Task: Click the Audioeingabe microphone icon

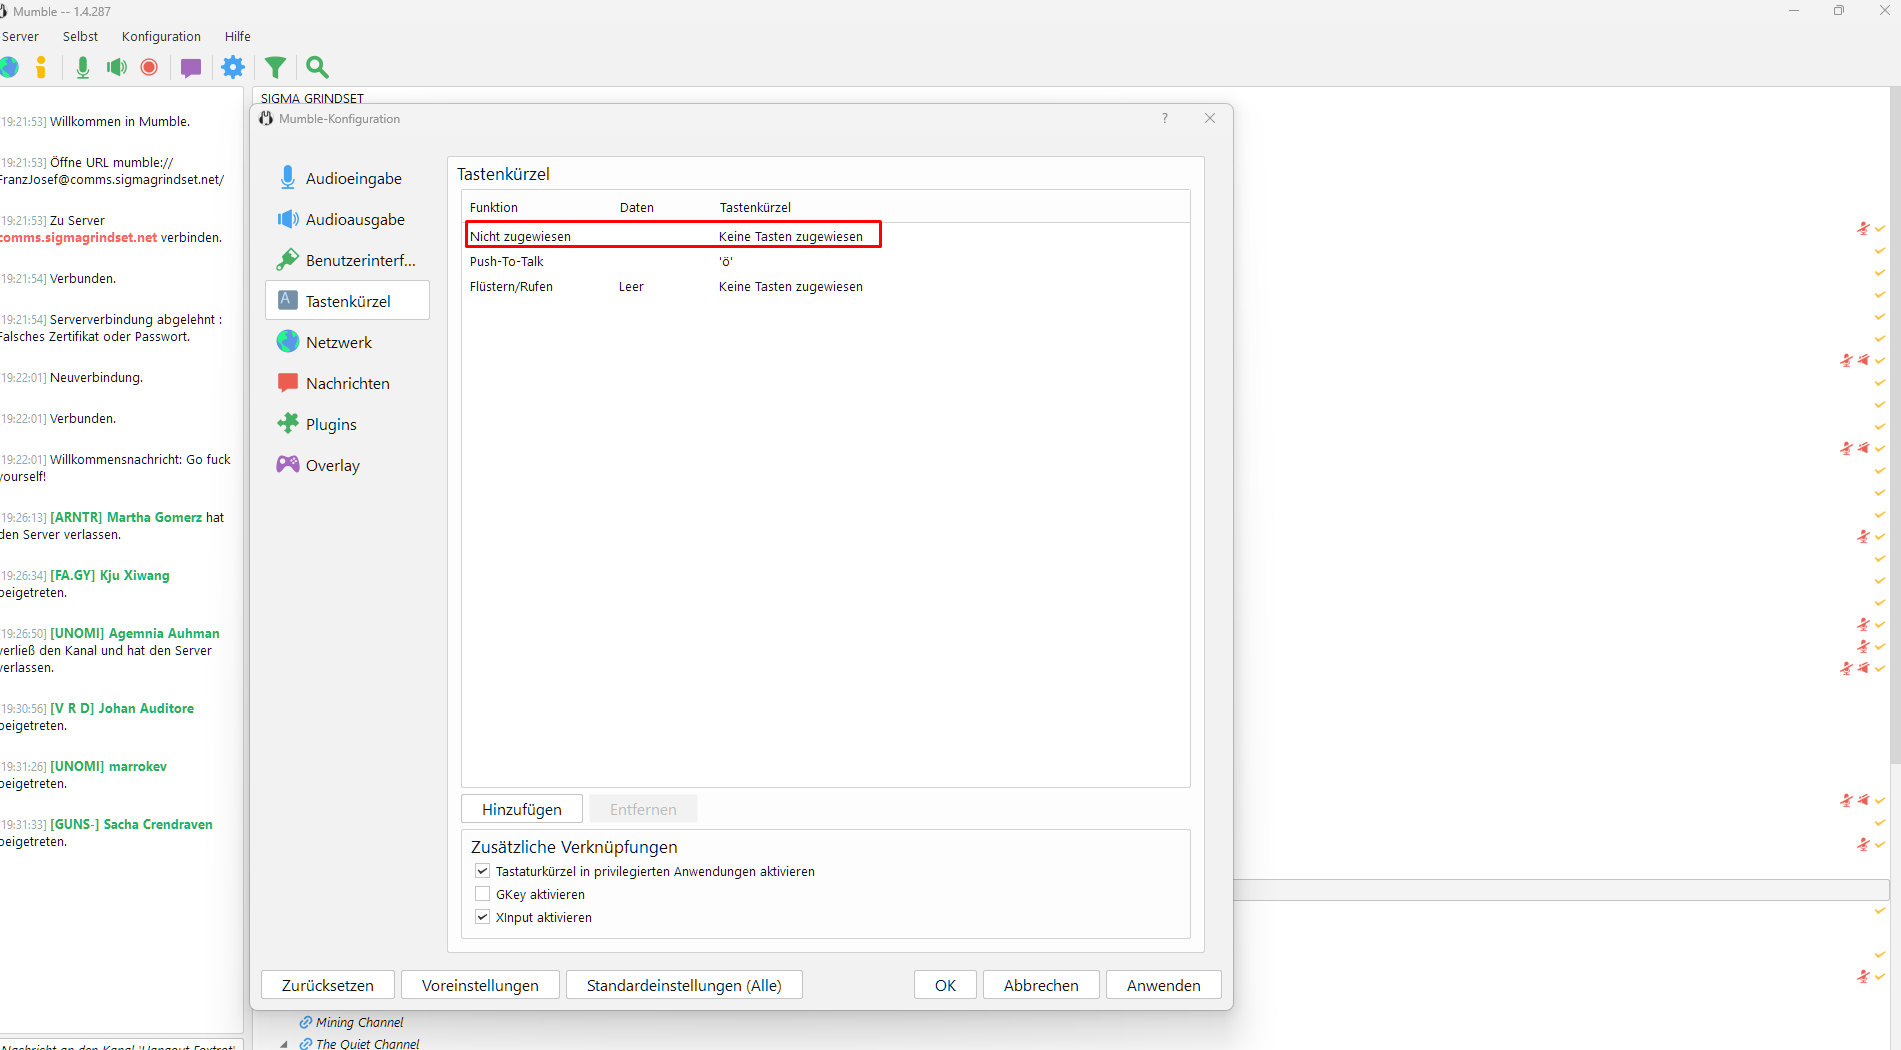Action: pyautogui.click(x=288, y=177)
